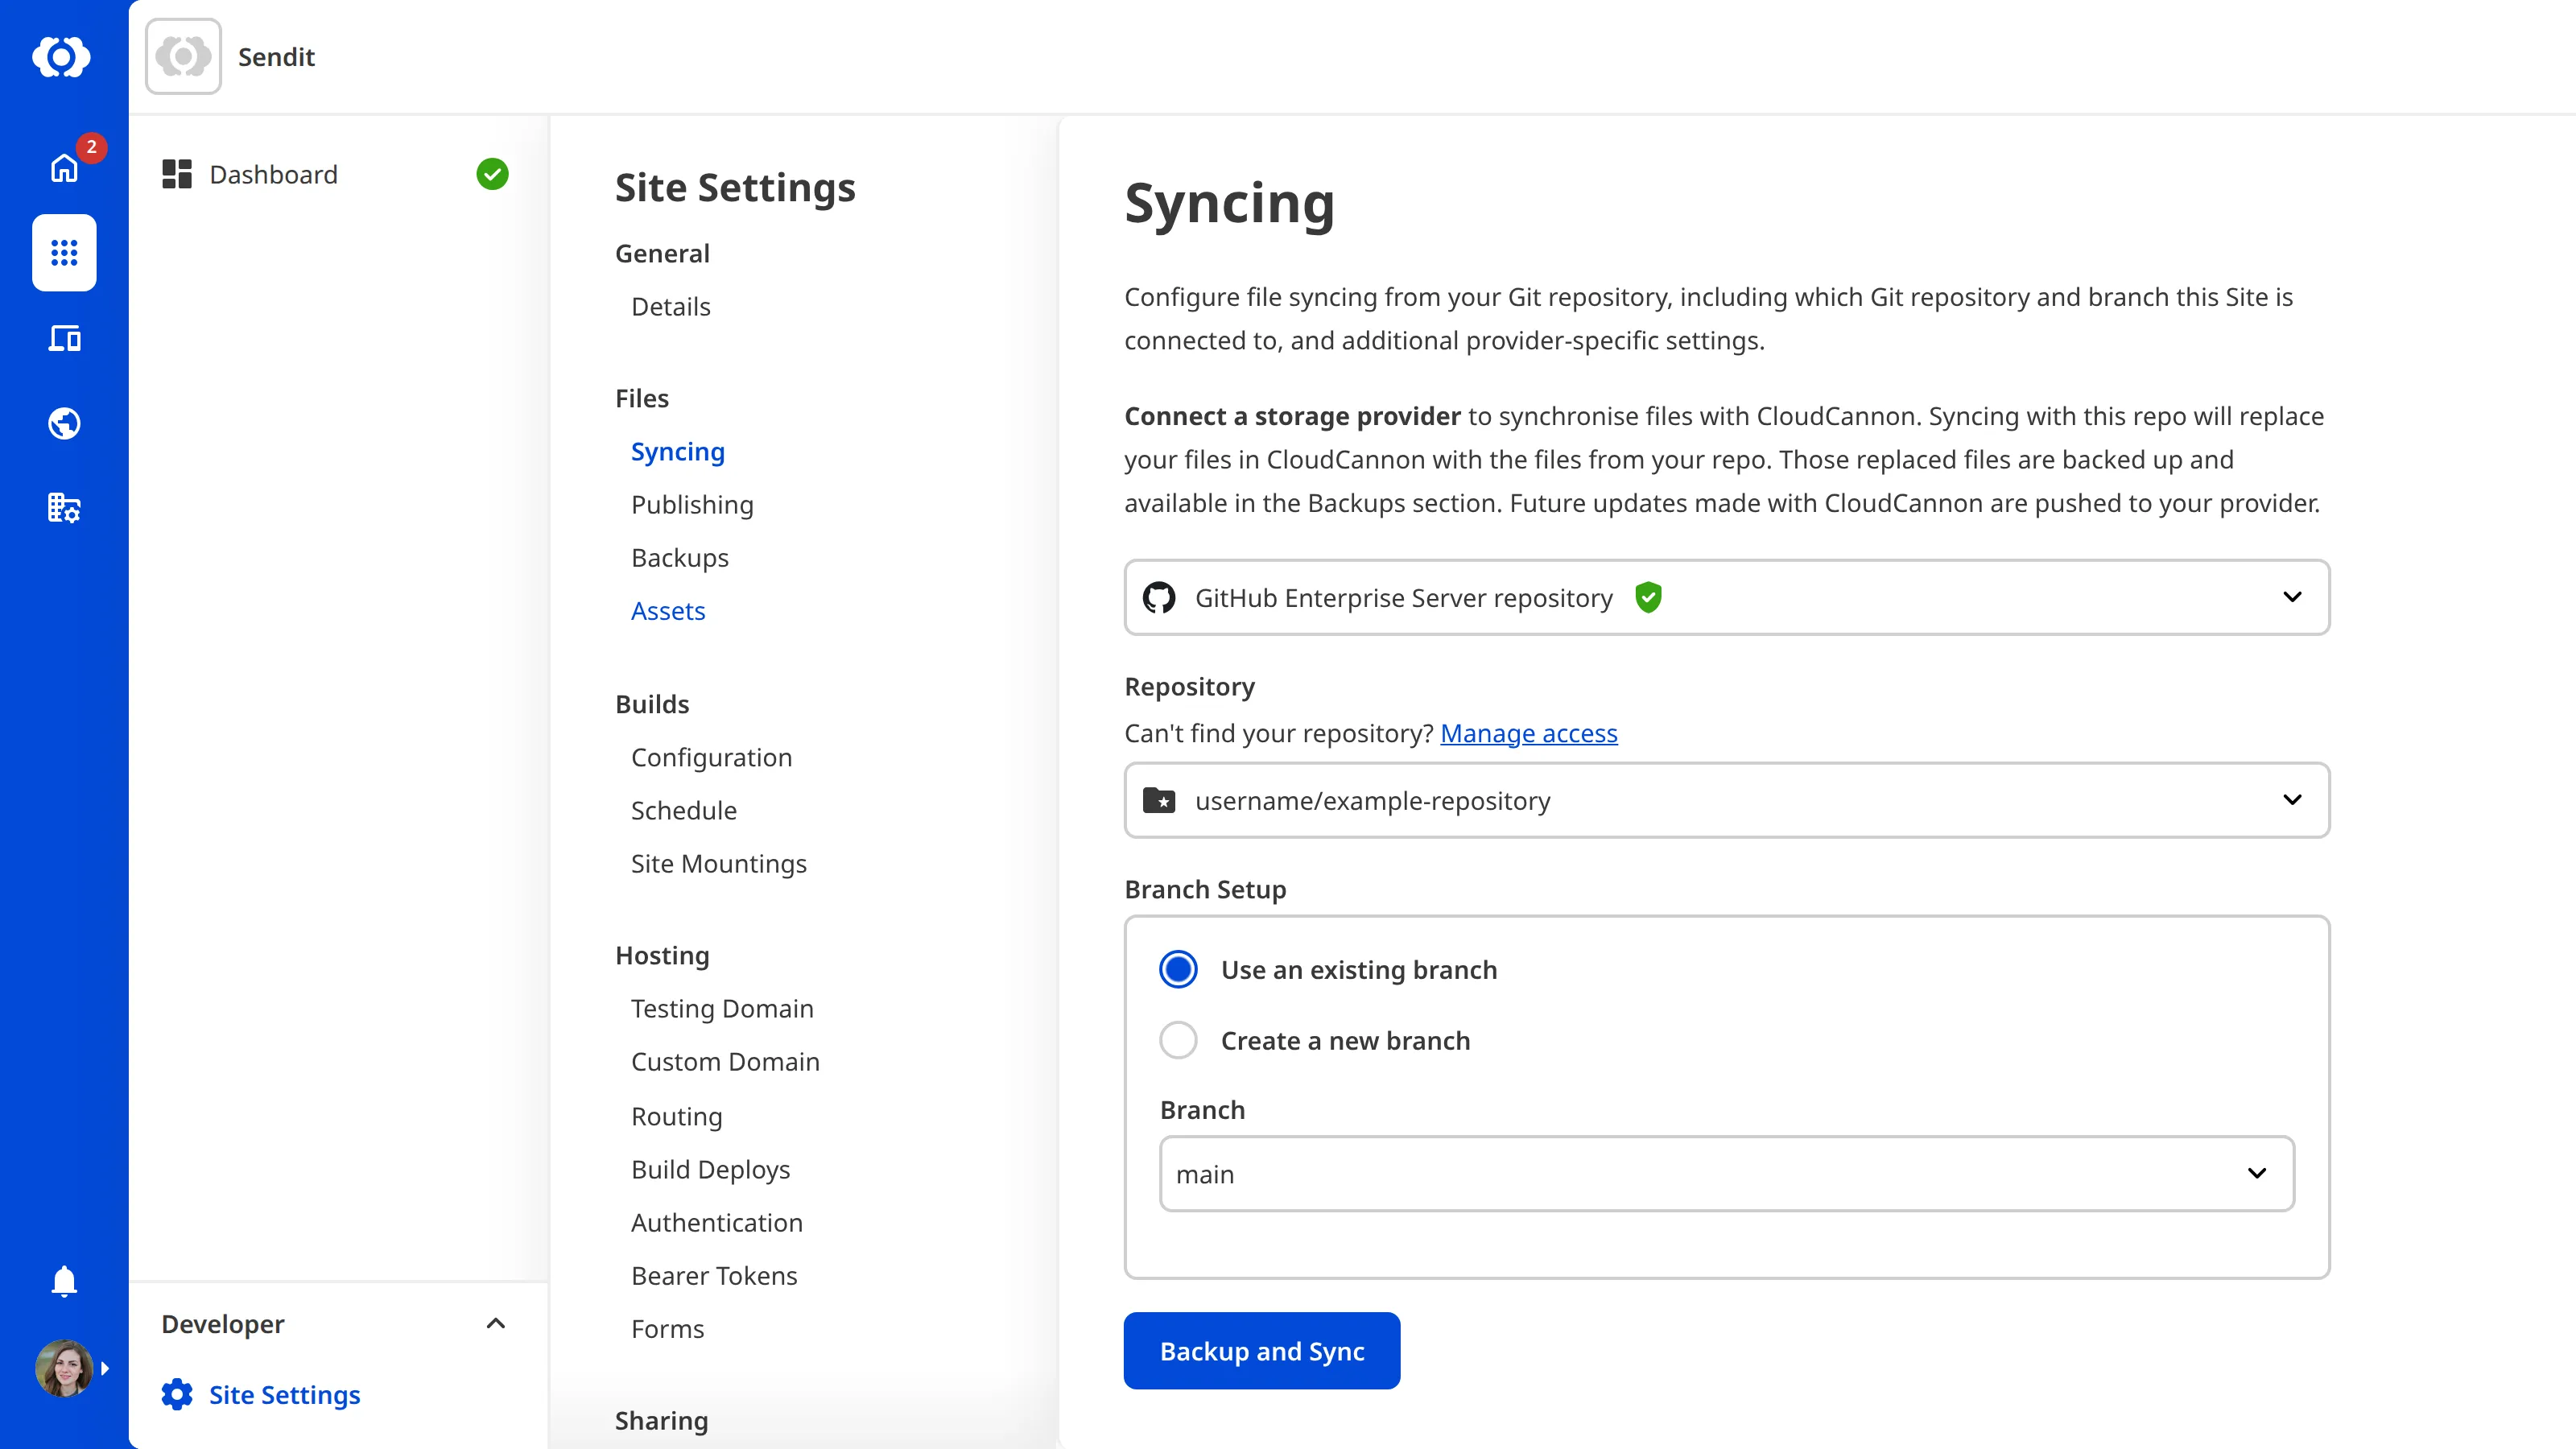2576x1449 pixels.
Task: Collapse the Developer section
Action: coord(495,1323)
